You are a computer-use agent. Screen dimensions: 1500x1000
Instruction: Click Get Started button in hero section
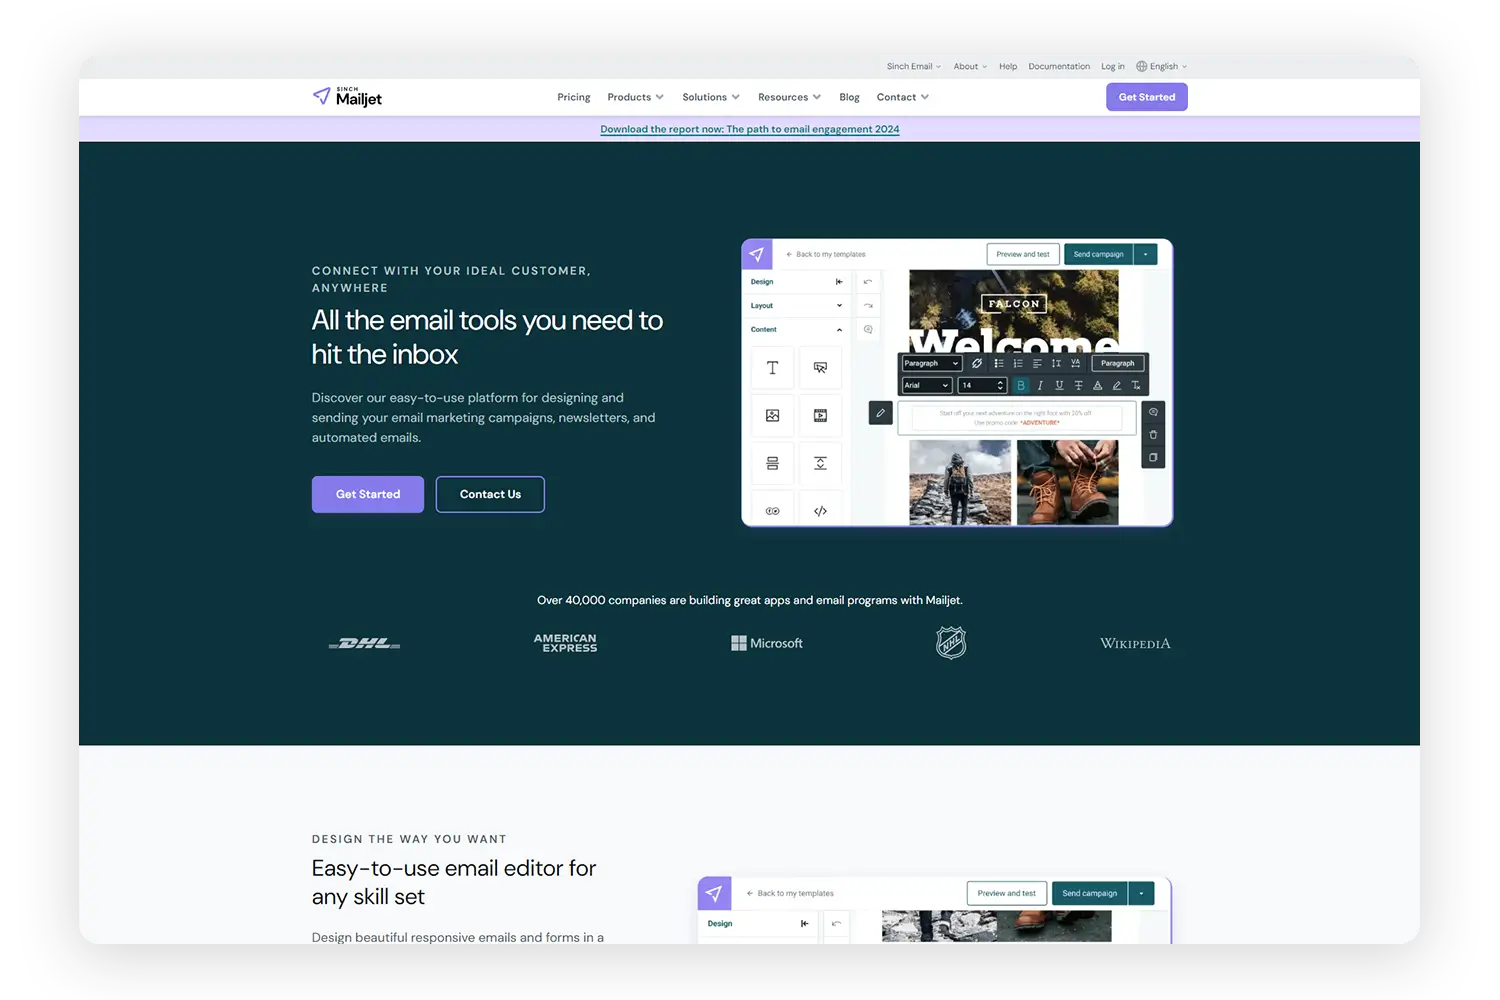pyautogui.click(x=368, y=494)
